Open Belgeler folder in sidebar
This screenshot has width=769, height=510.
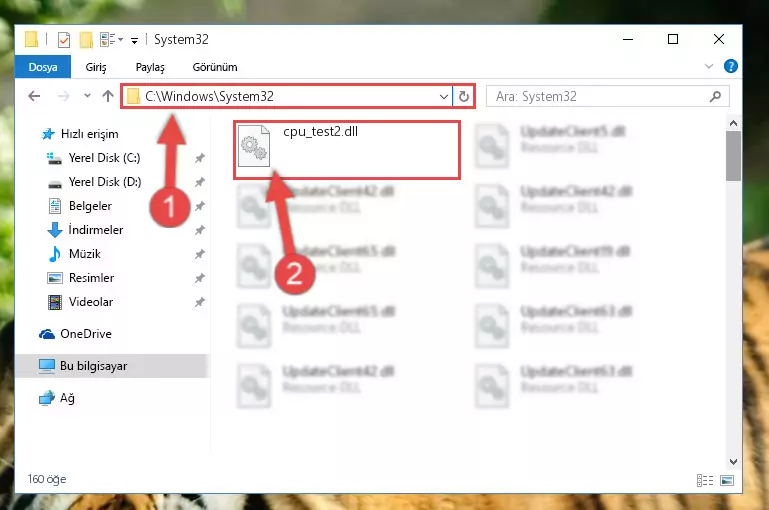click(81, 206)
